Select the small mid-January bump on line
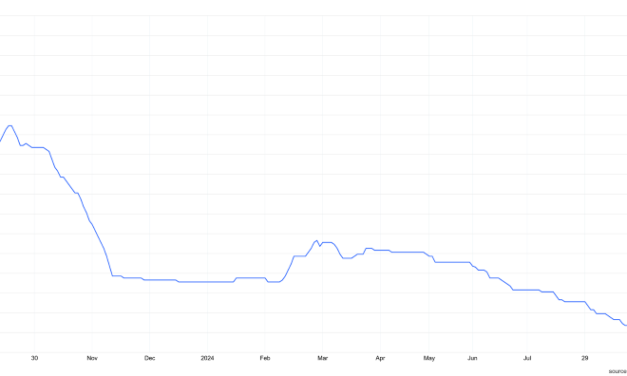627x376 pixels. click(237, 278)
